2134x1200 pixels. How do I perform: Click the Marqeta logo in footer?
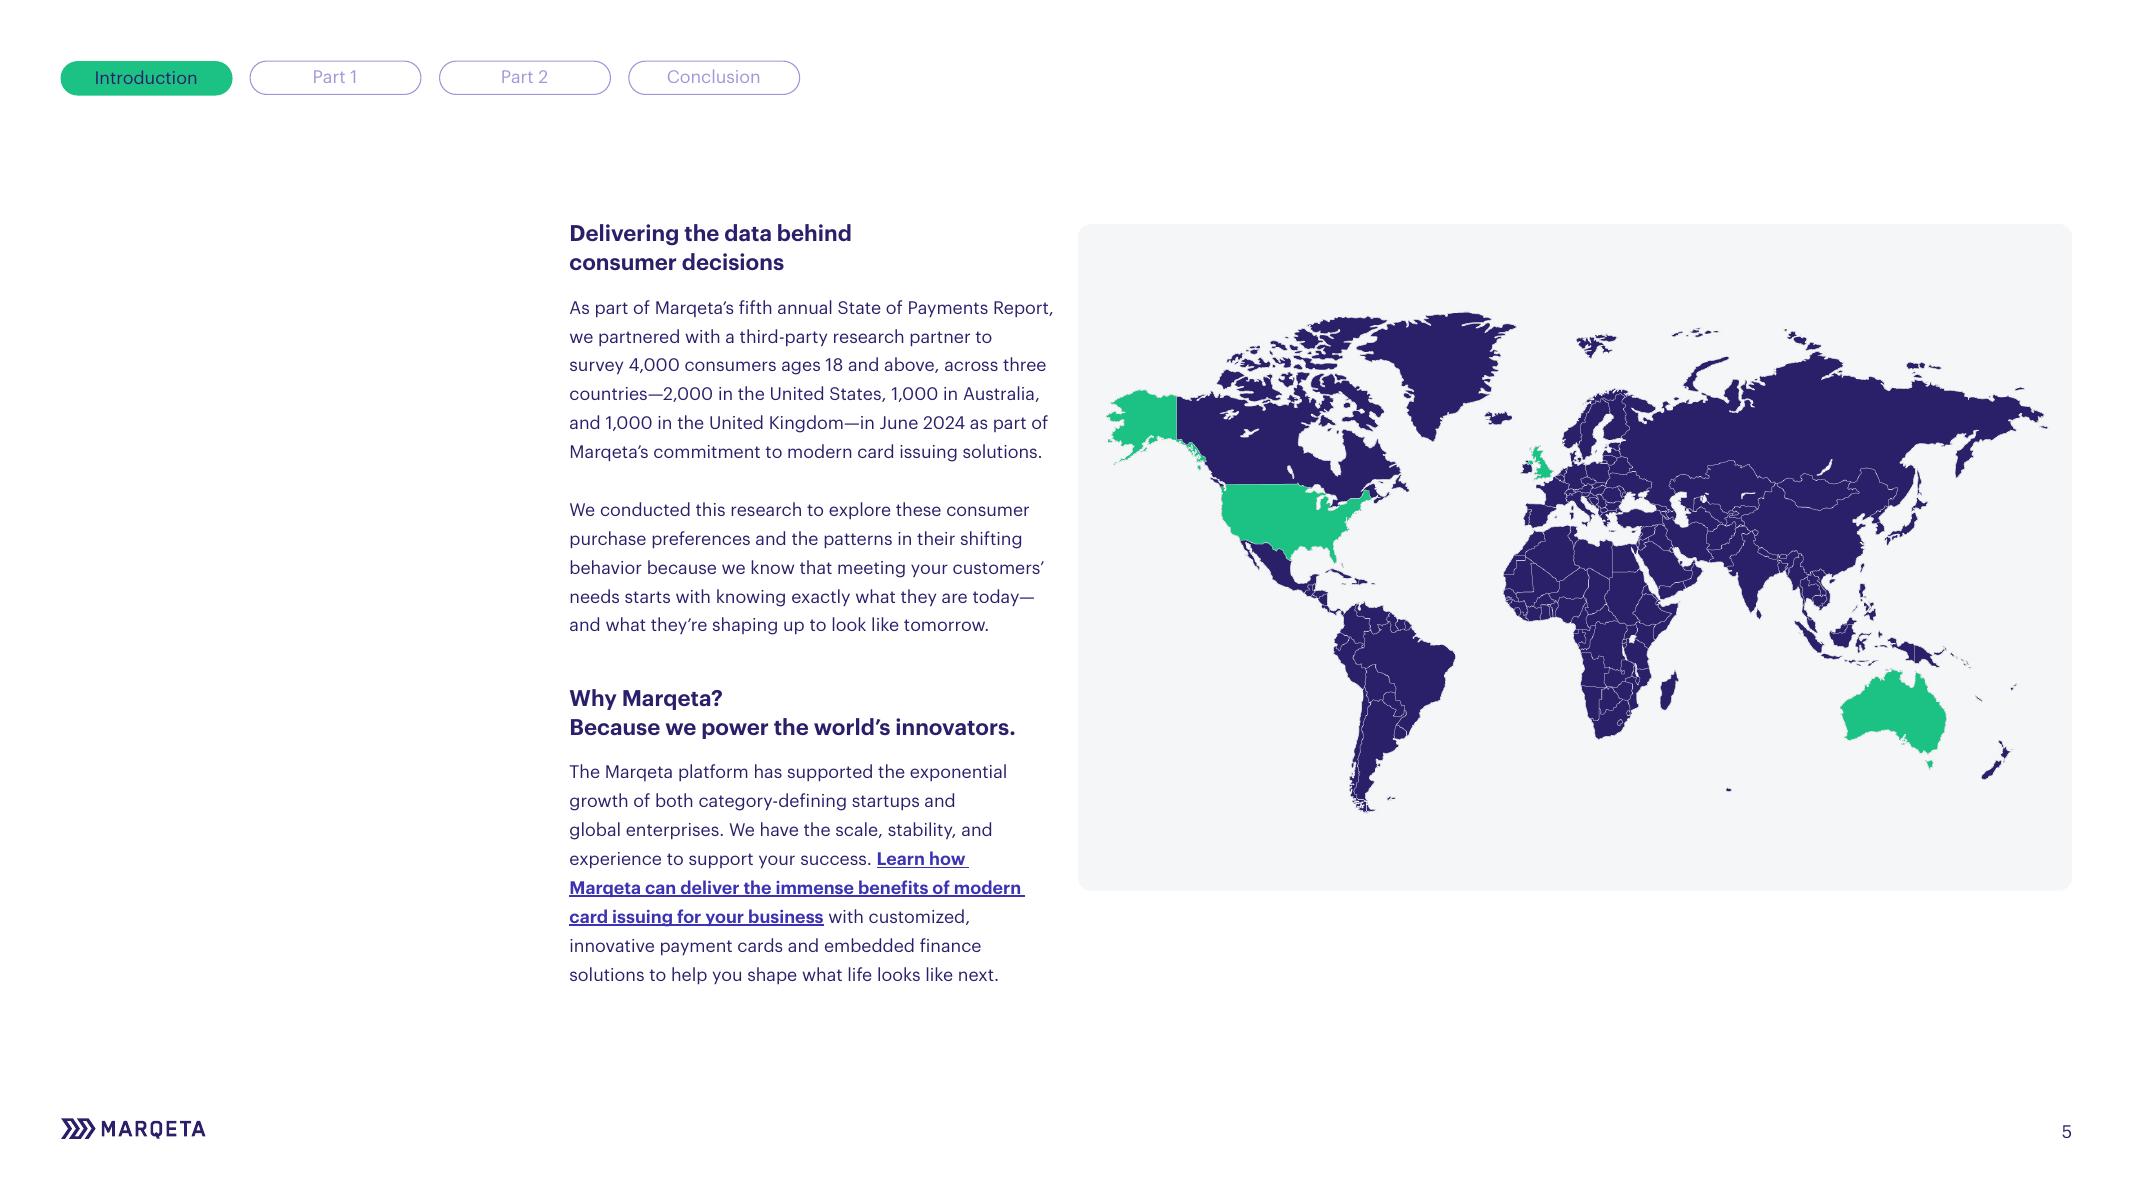tap(133, 1129)
